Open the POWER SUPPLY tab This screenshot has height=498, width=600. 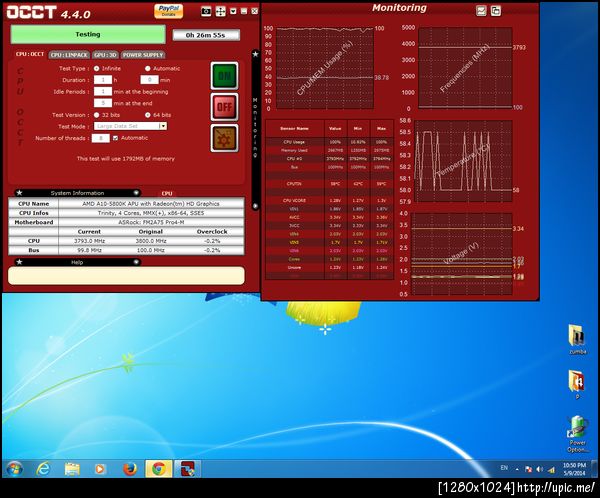click(x=143, y=55)
